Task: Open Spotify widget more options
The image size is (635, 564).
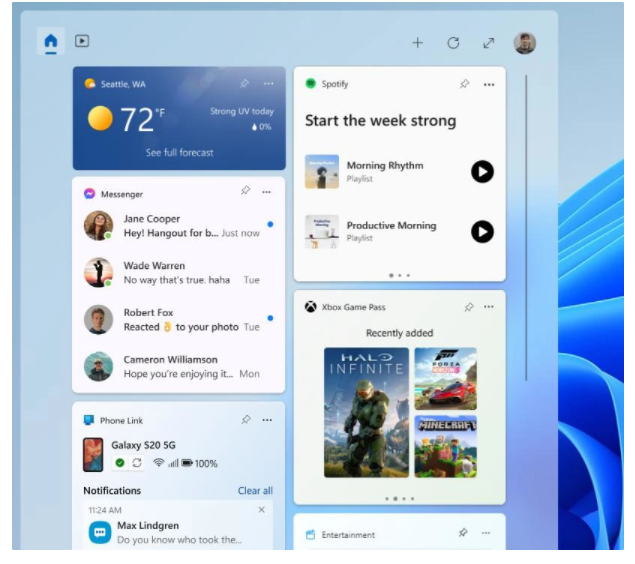Action: tap(489, 85)
